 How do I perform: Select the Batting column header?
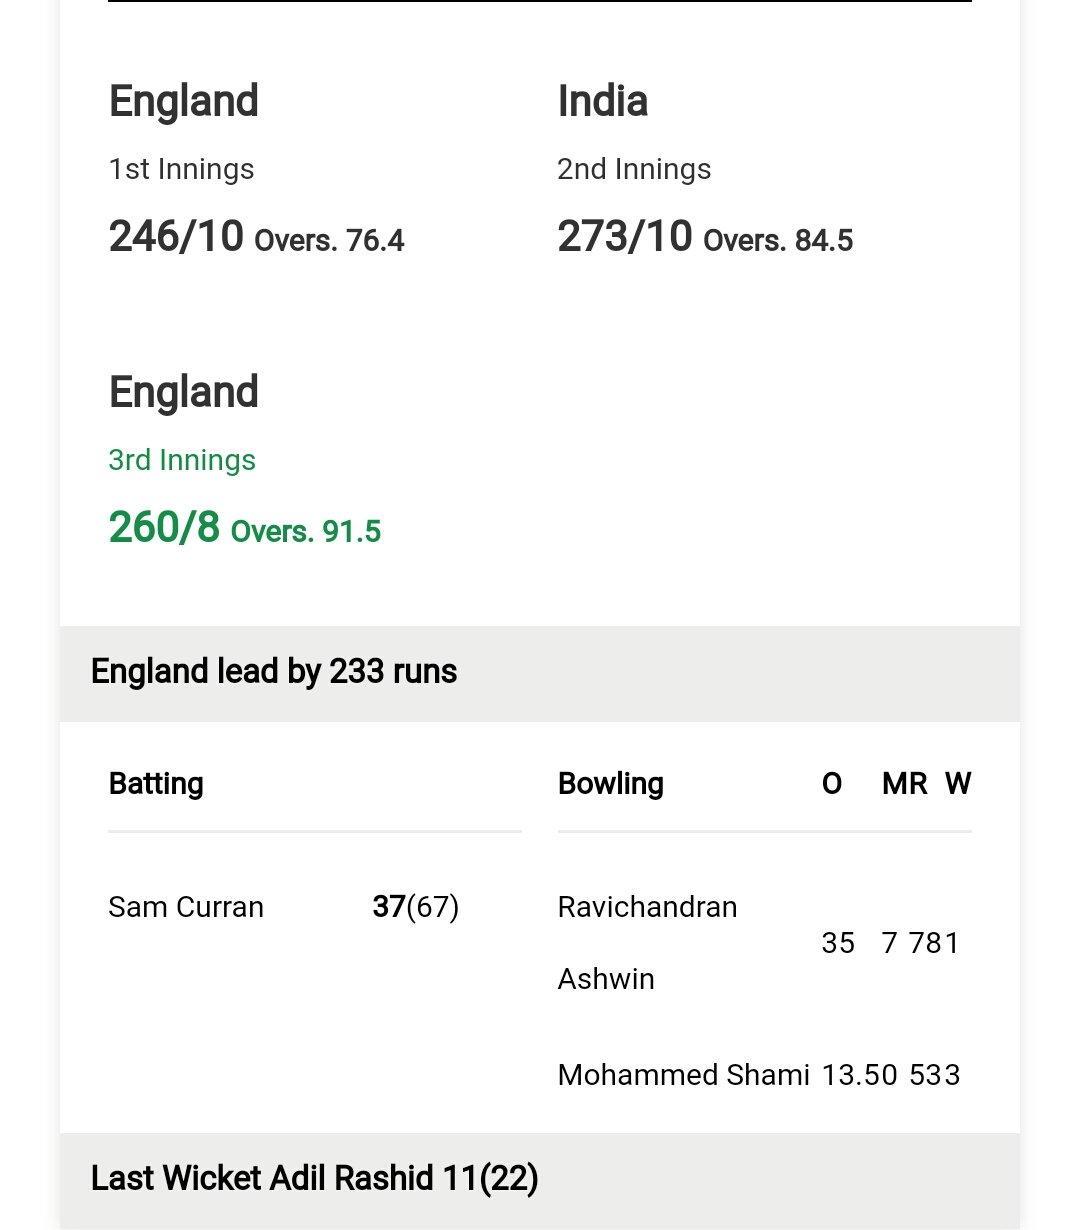click(x=156, y=784)
